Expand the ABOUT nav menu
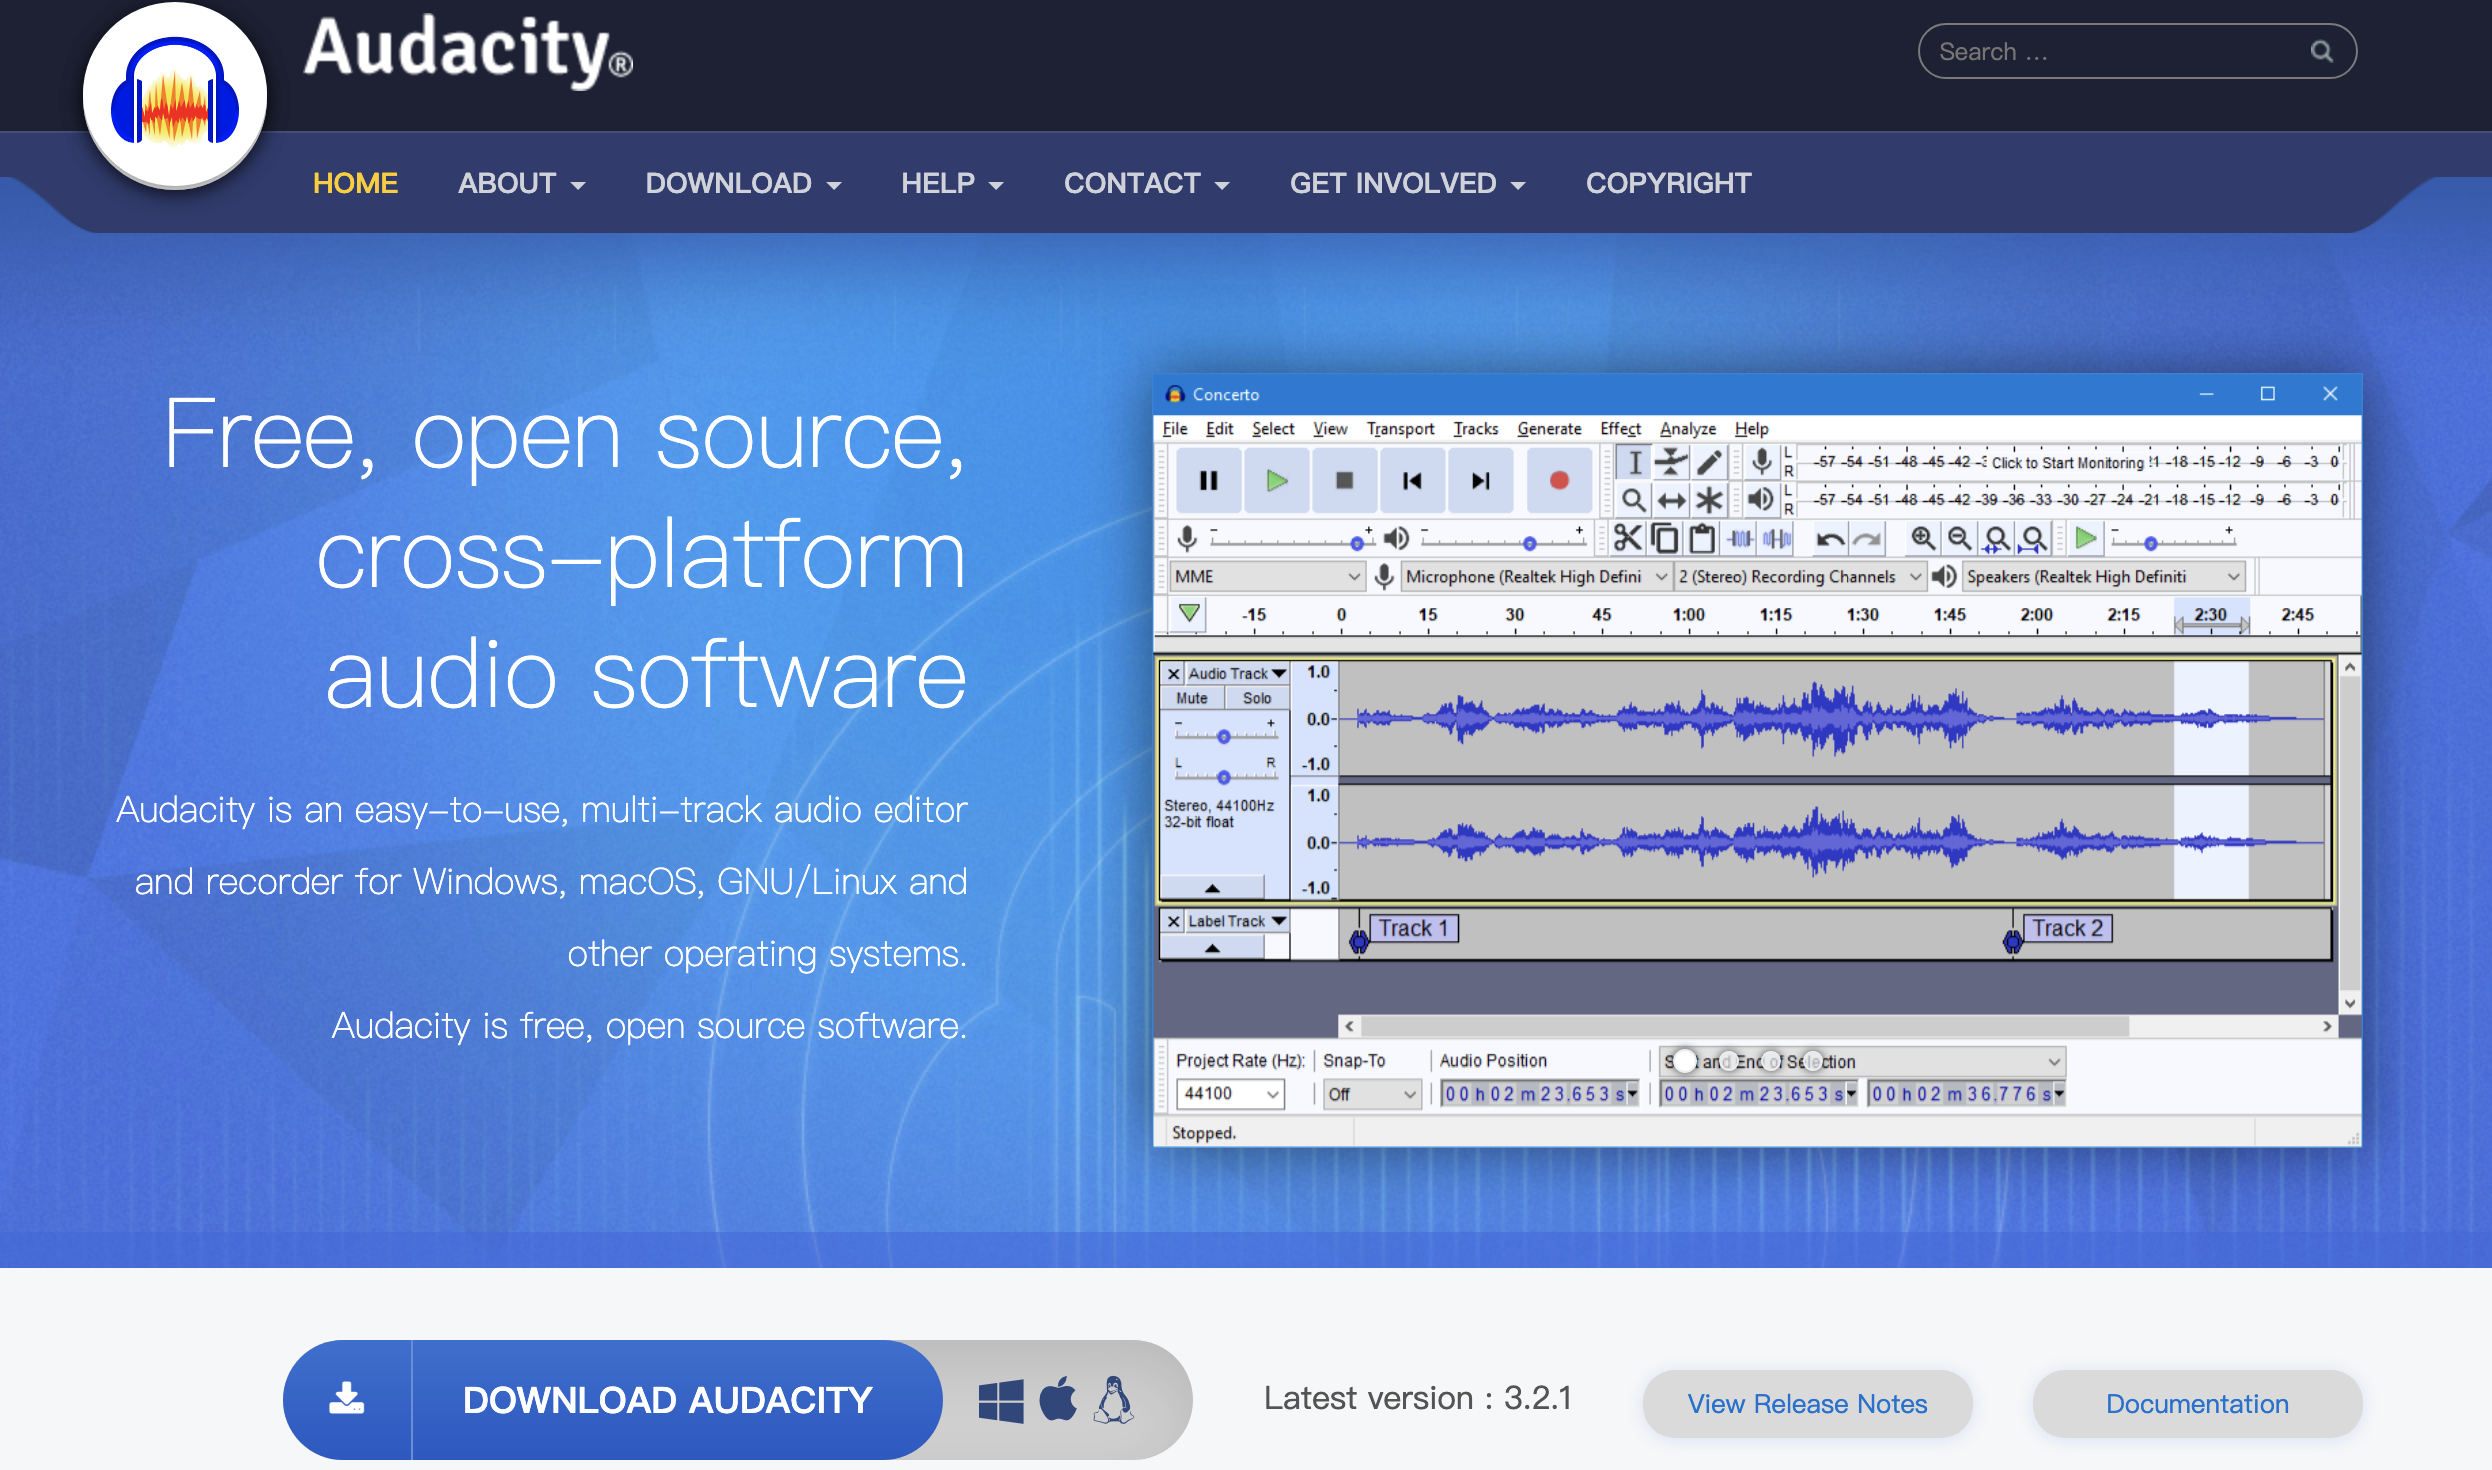This screenshot has width=2492, height=1470. coord(521,183)
